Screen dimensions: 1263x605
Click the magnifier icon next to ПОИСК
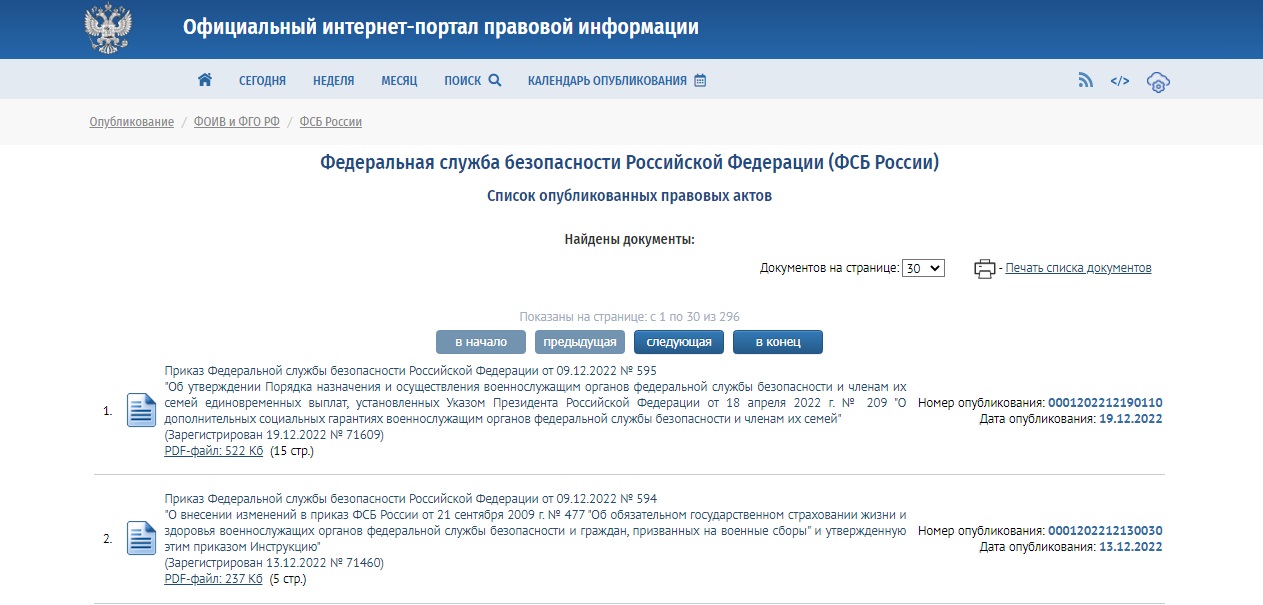coord(494,80)
